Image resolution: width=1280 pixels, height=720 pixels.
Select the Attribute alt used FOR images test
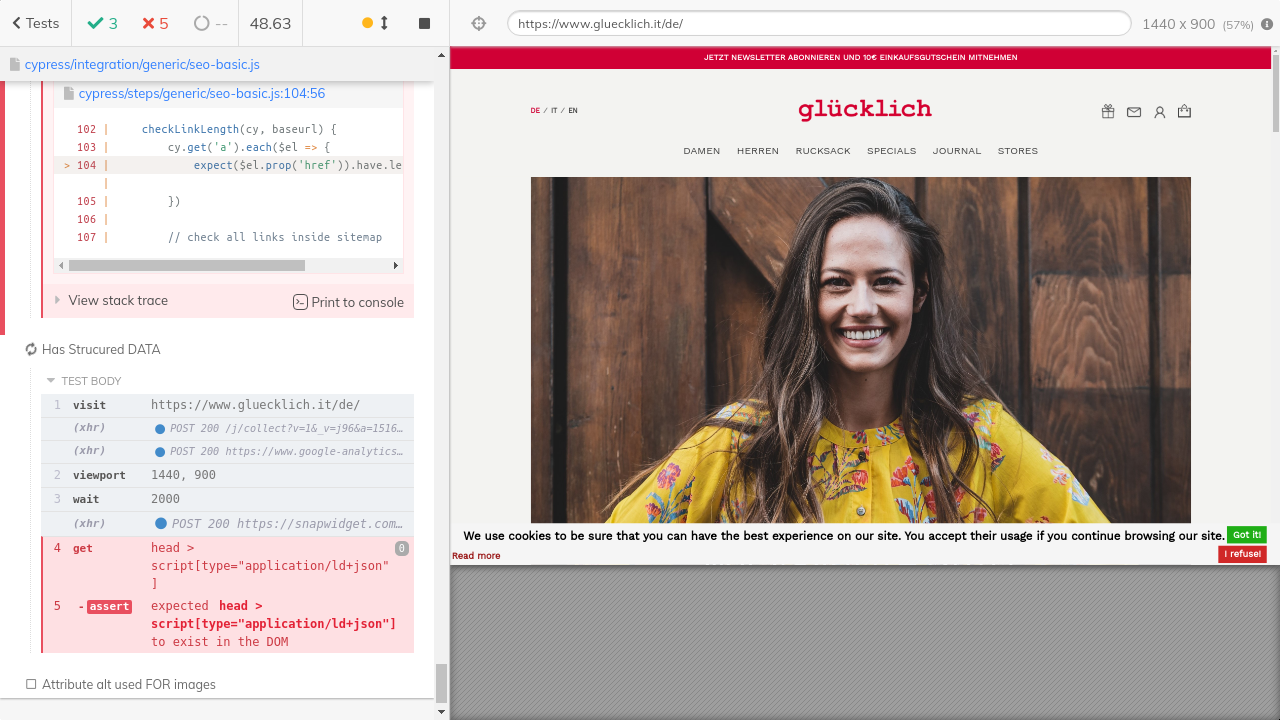(128, 685)
